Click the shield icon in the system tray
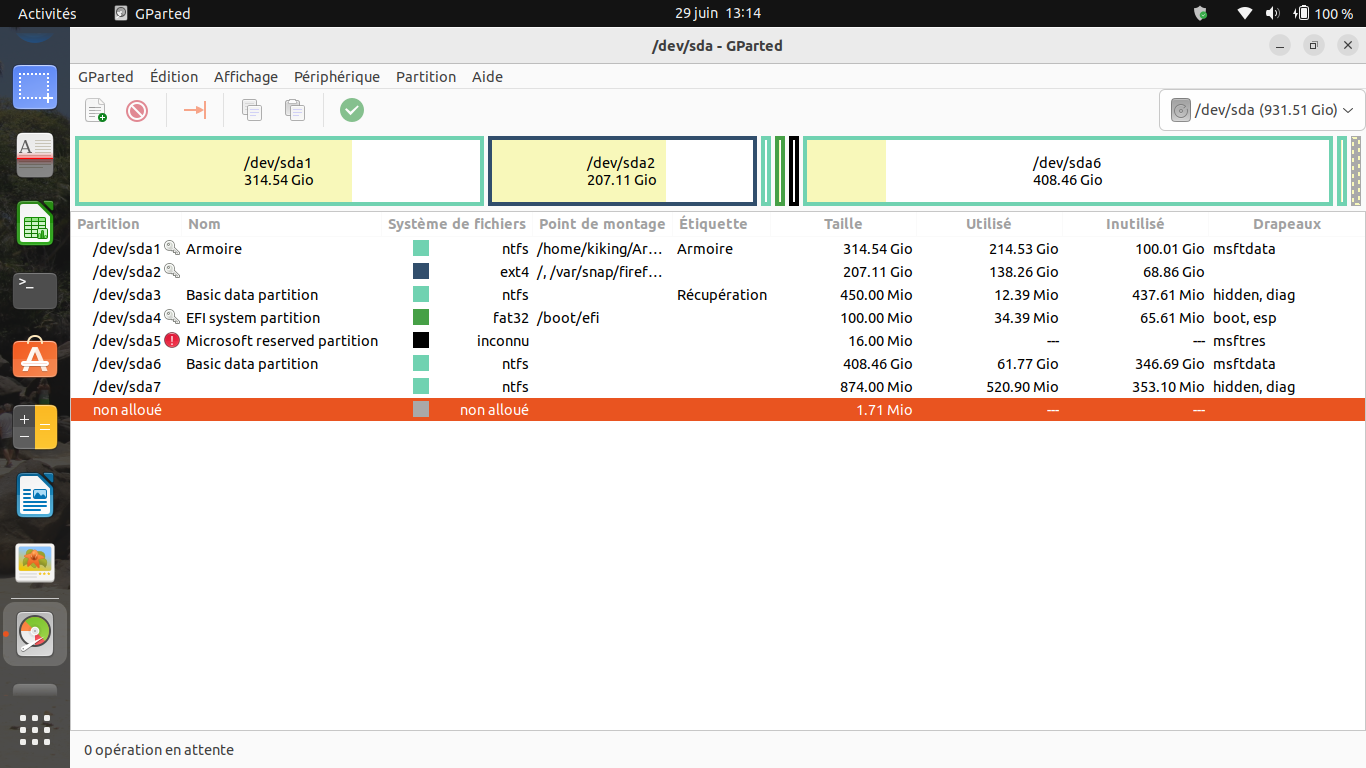Viewport: 1366px width, 768px height. 1200,13
